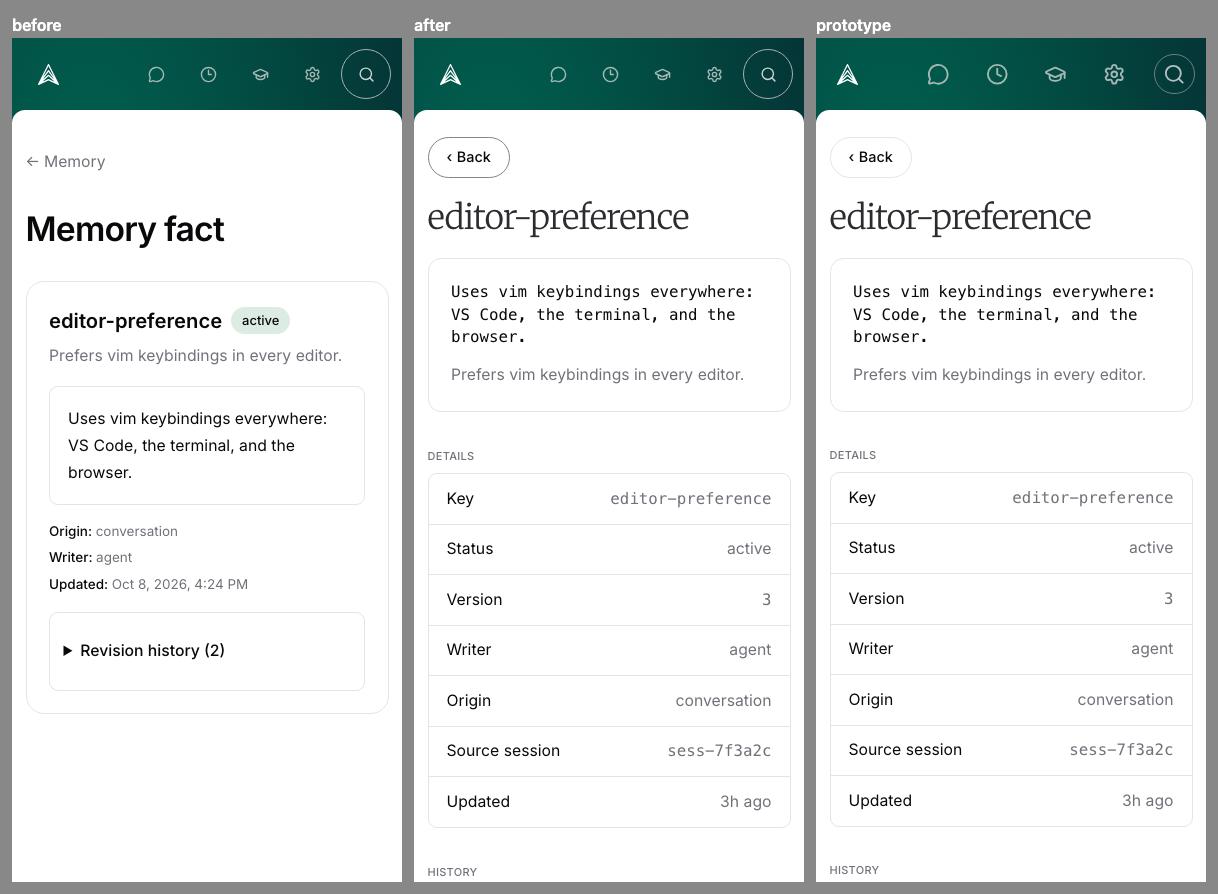Click sess-7f3a2c value in the prototype panel

click(x=1121, y=750)
